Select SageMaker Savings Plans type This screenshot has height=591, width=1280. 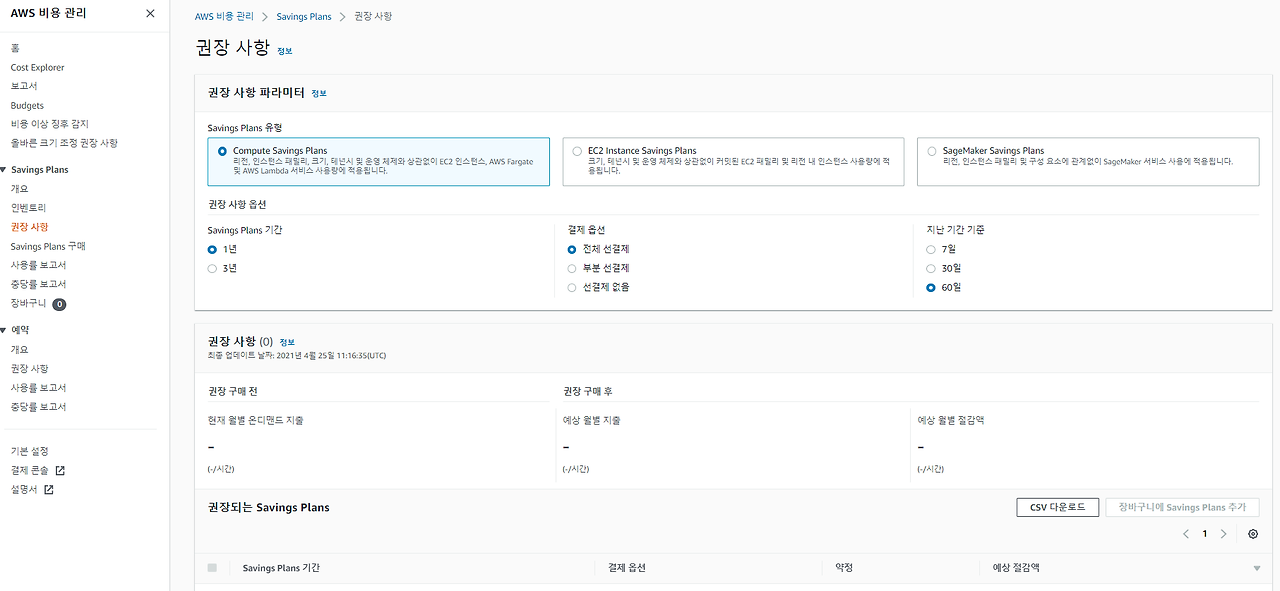point(1088,162)
